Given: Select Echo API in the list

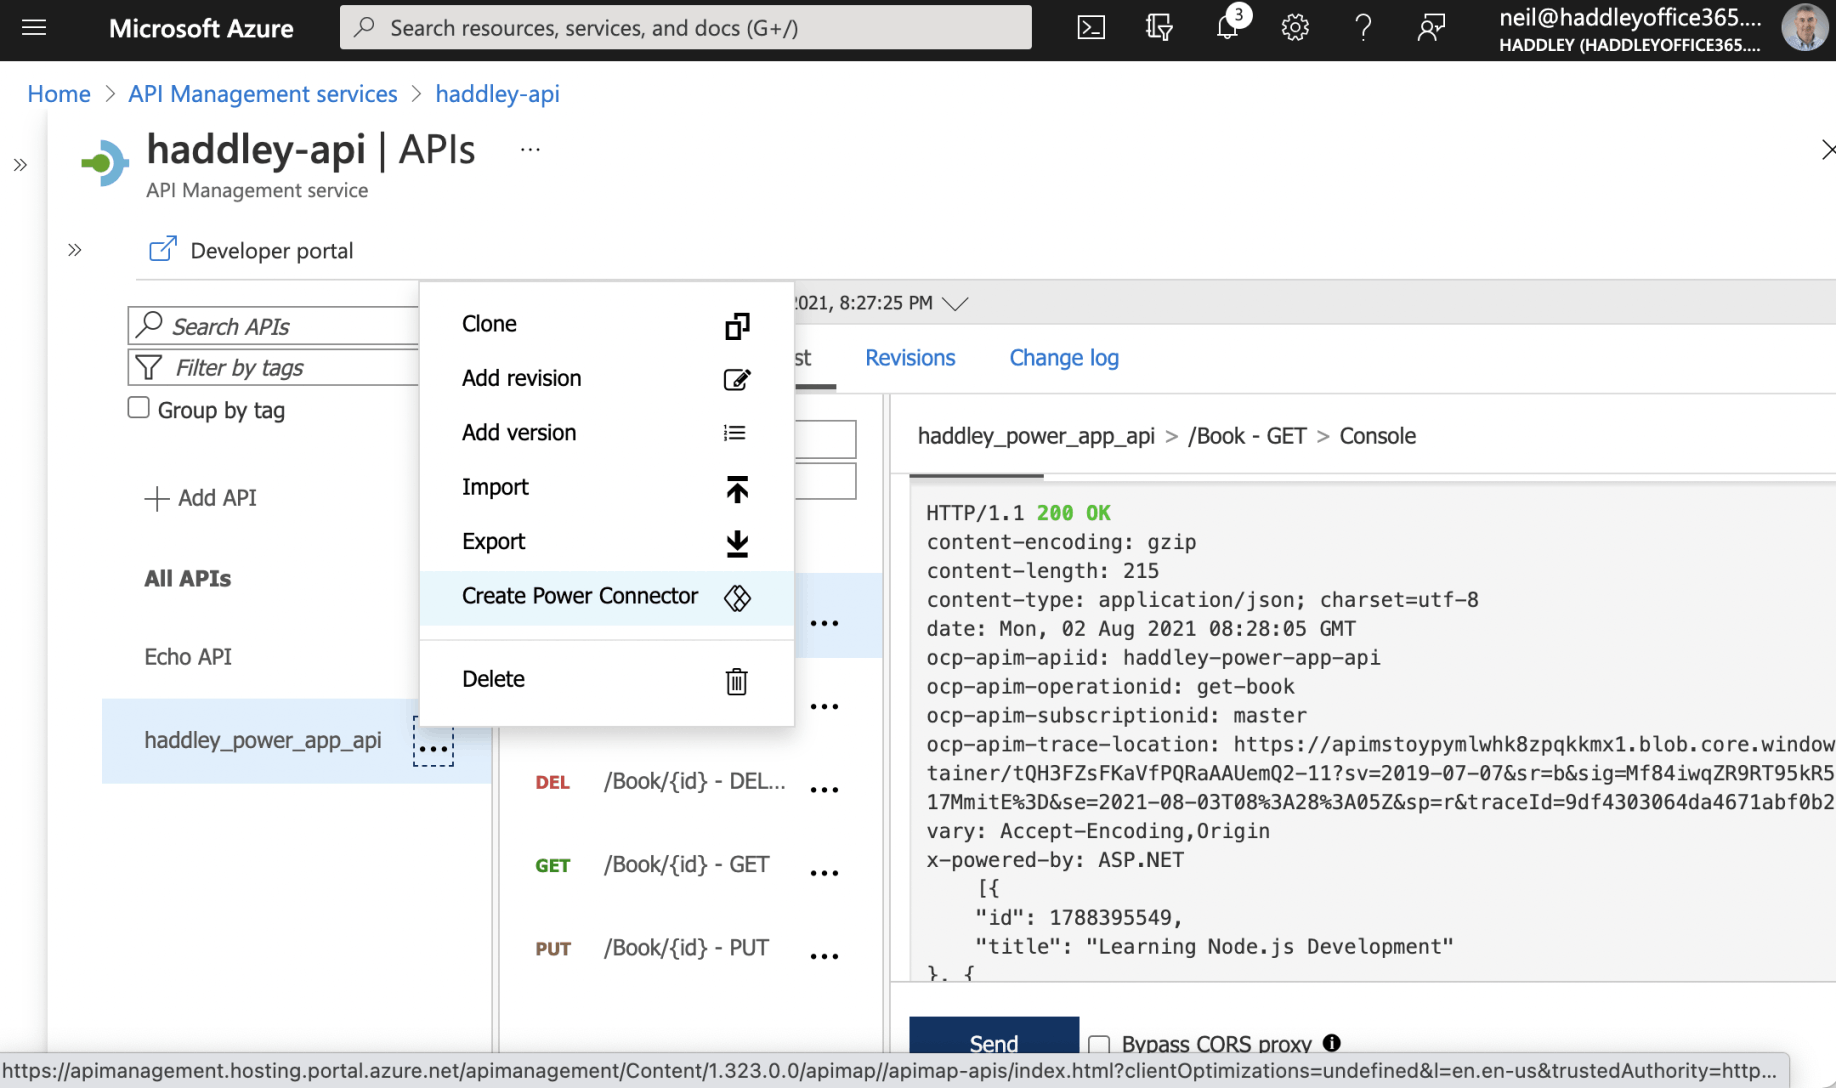Looking at the screenshot, I should (x=188, y=657).
